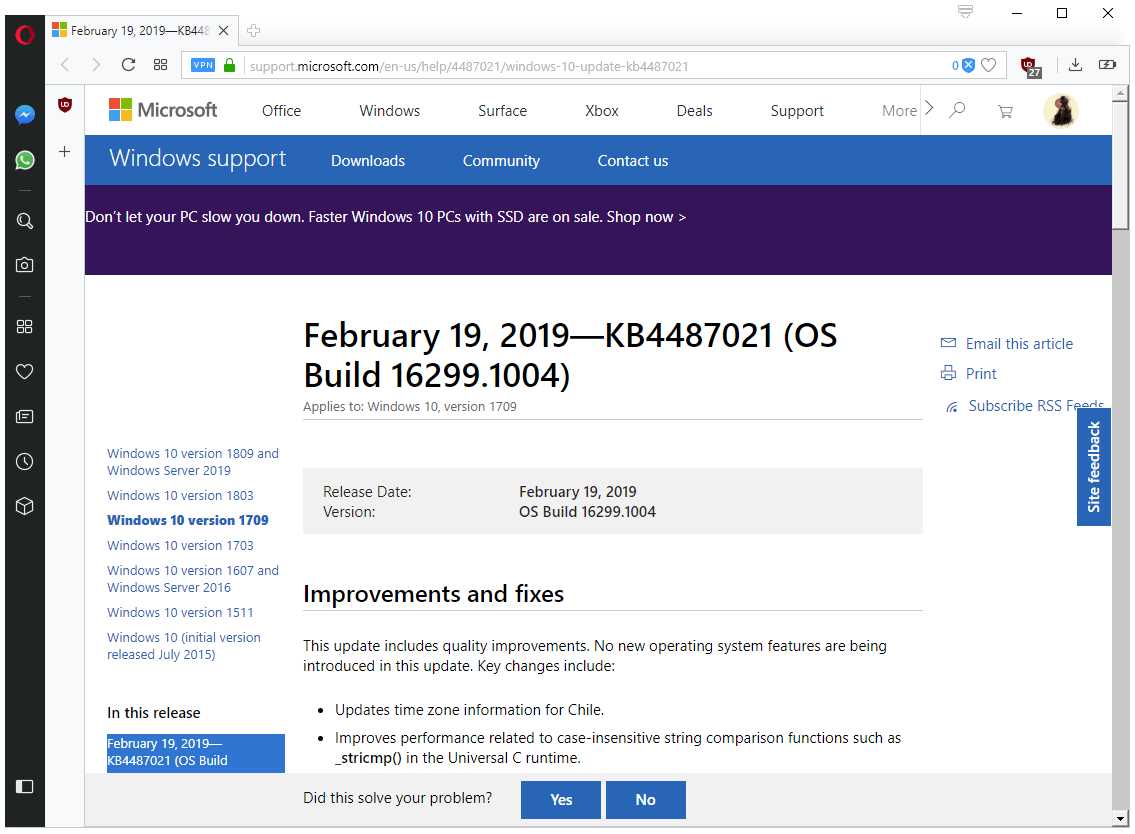Viewport: 1135px width, 834px height.
Task: Toggle the VPN badge
Action: (203, 65)
